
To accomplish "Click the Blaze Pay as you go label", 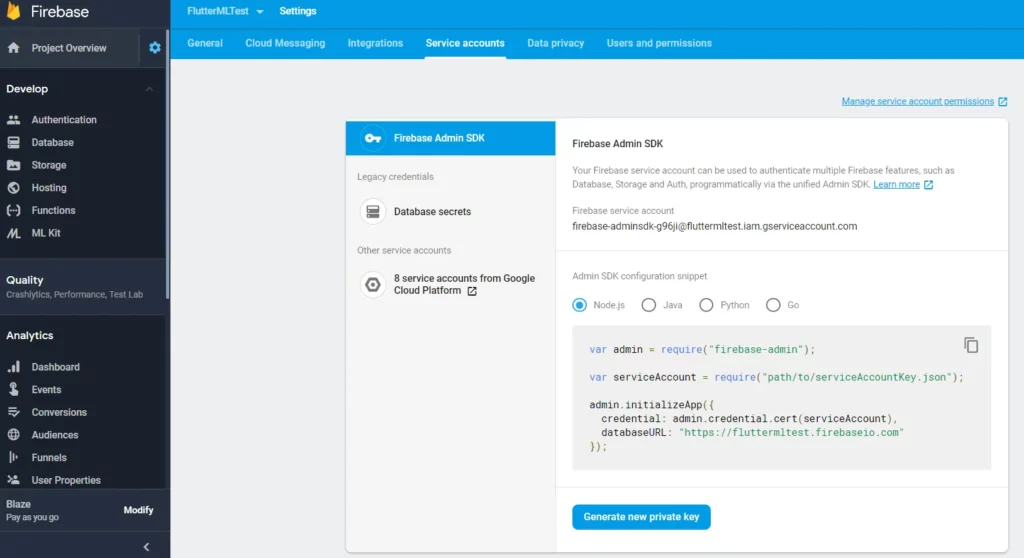I will (x=33, y=510).
